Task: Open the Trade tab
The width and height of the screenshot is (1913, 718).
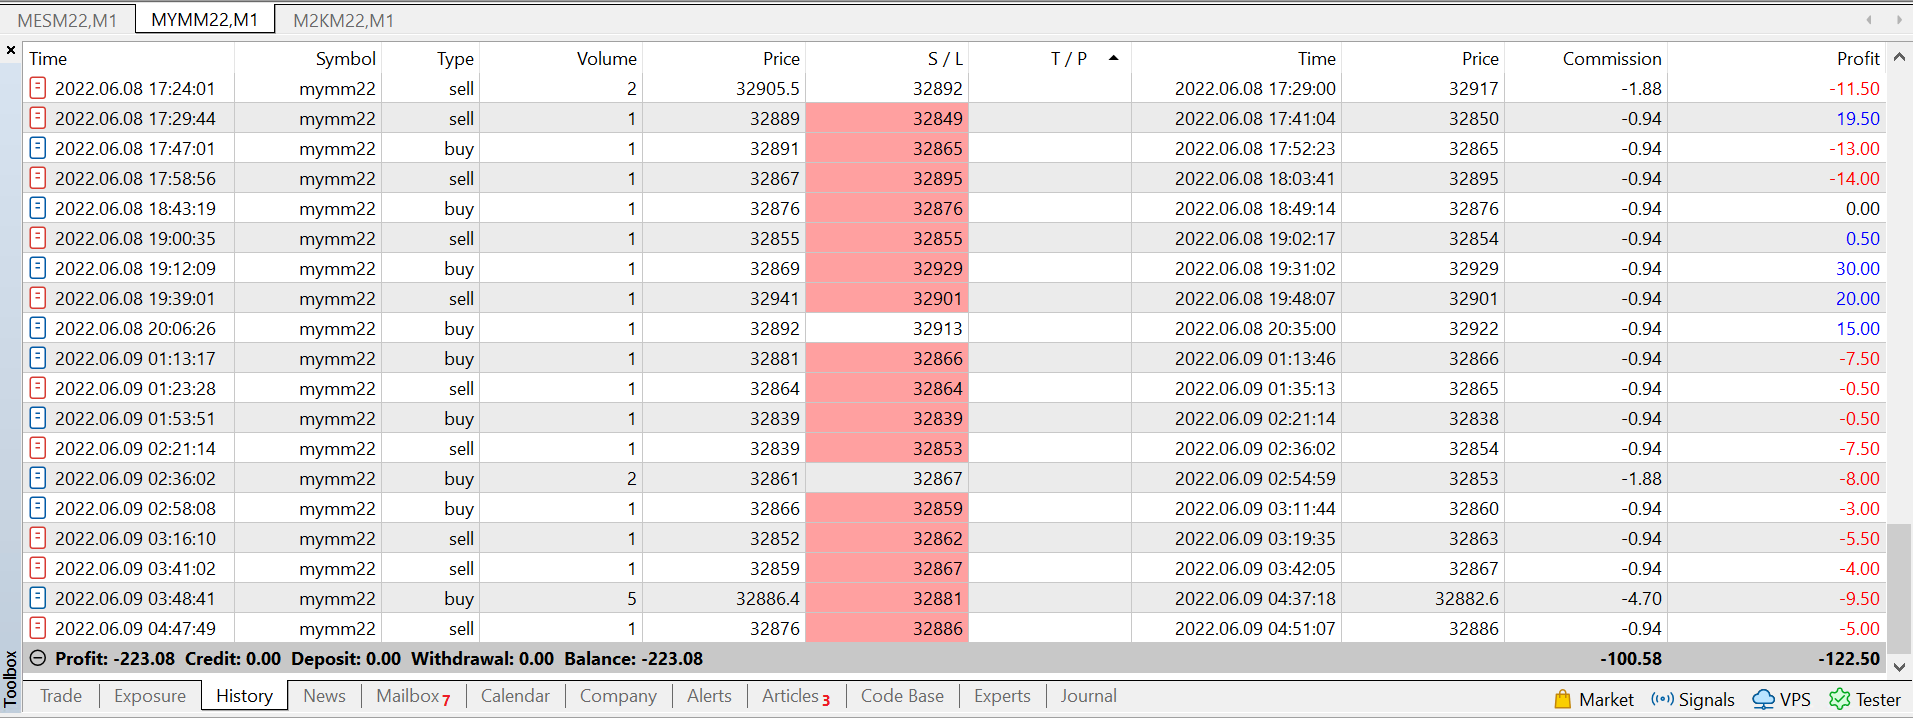Action: click(61, 696)
